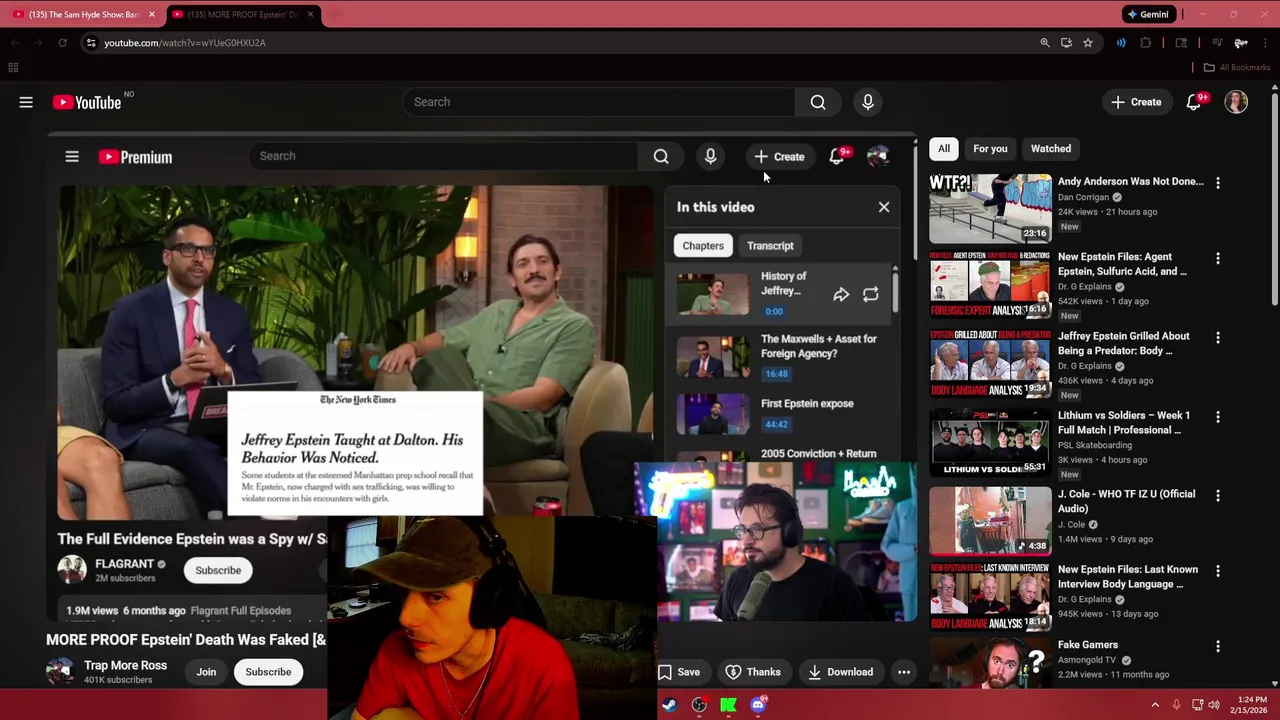
Task: Click the Create button in the main YouTube header
Action: pyautogui.click(x=1136, y=102)
